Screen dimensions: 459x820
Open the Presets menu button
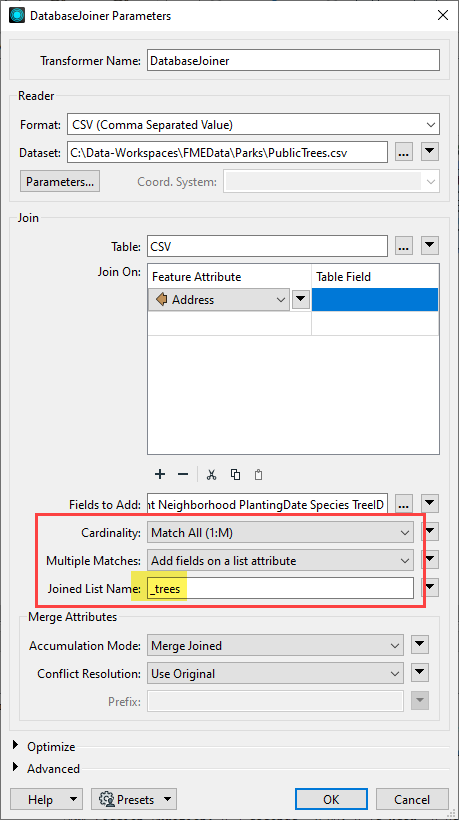click(134, 800)
